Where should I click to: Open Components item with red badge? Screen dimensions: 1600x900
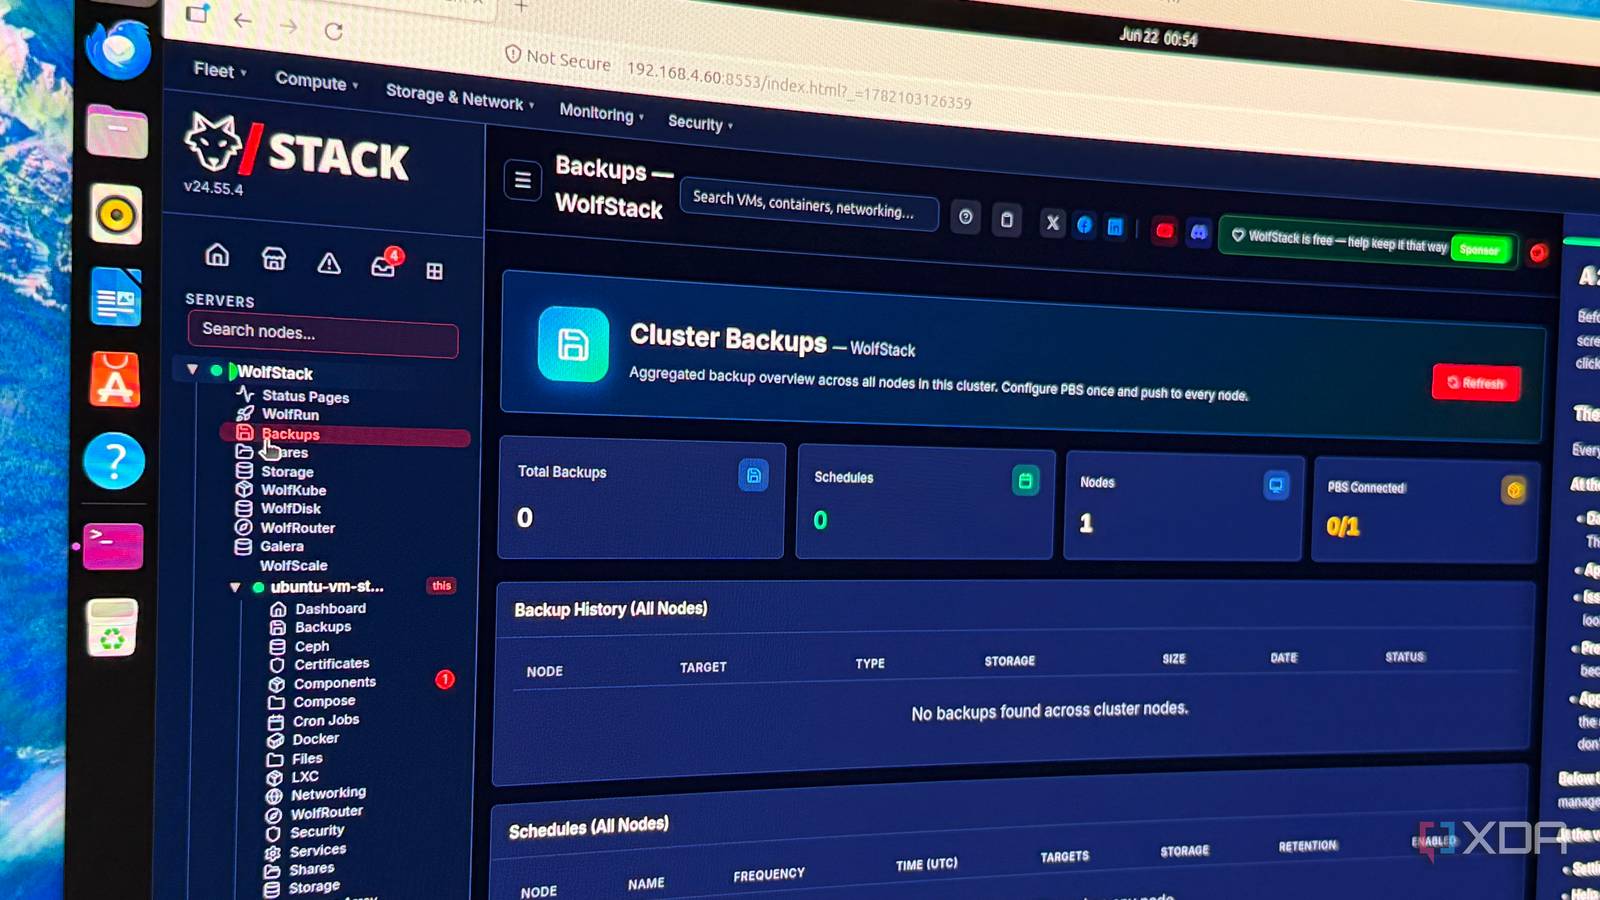coord(334,683)
